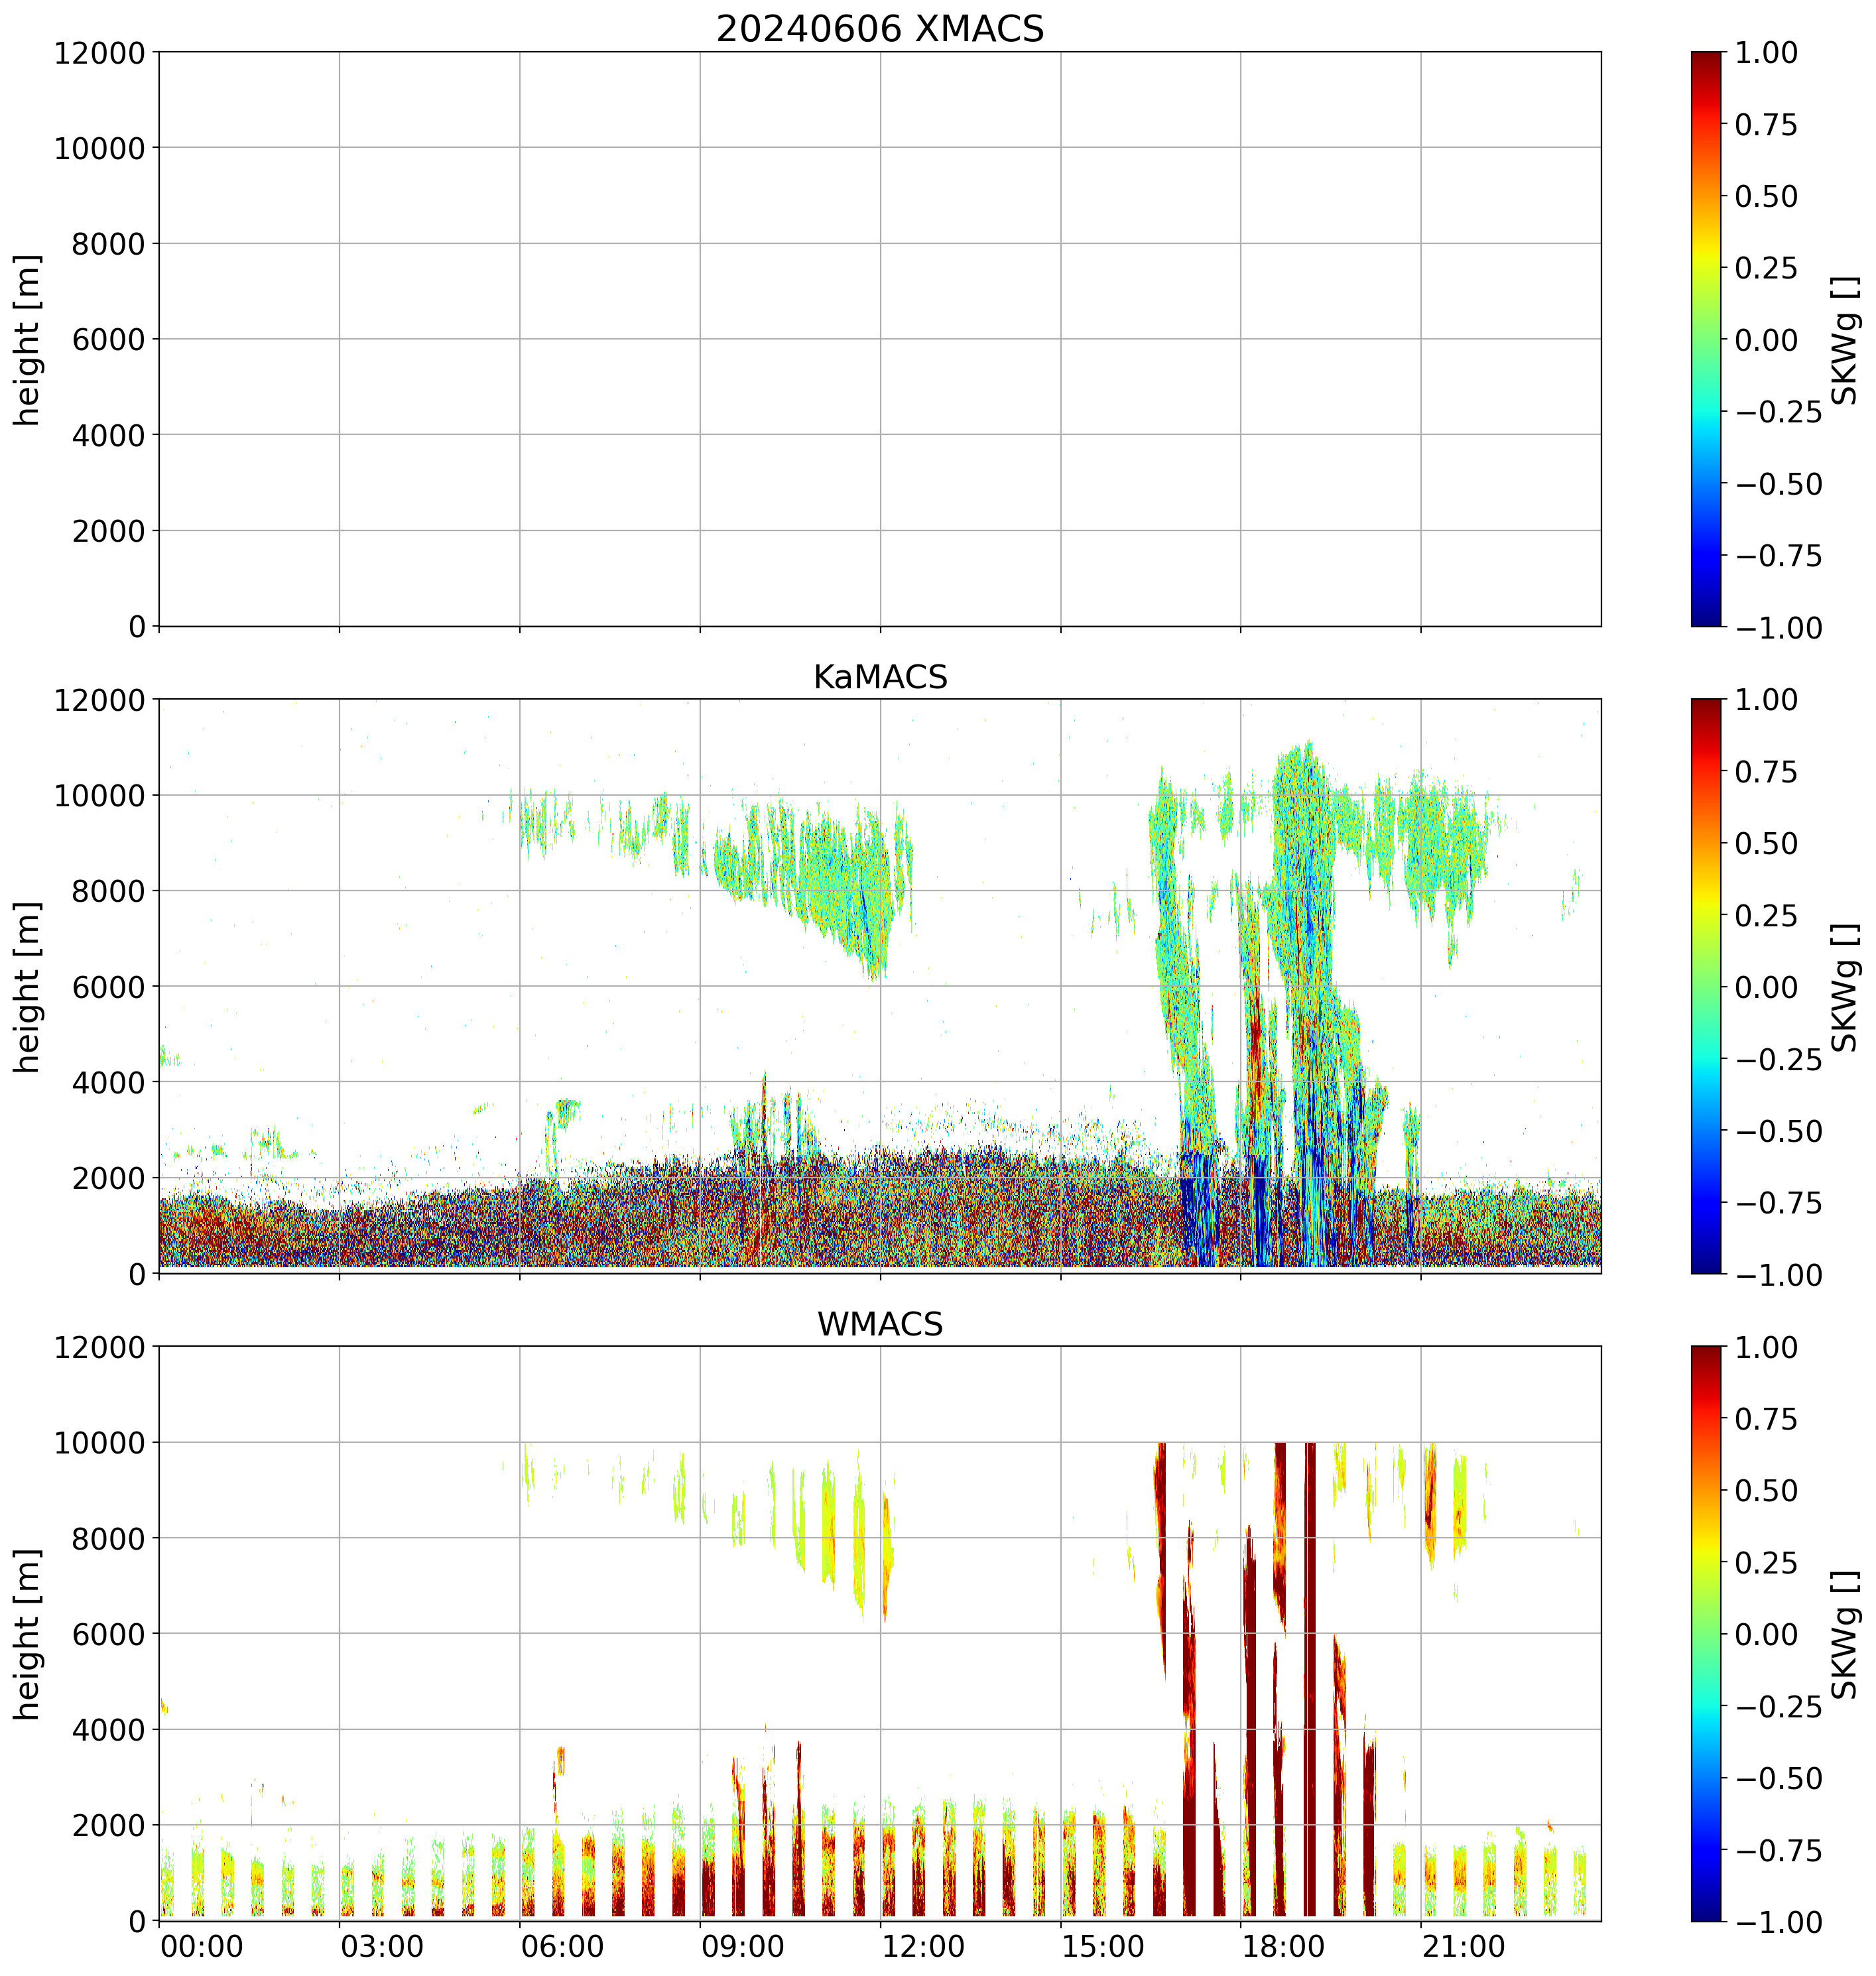This screenshot has width=1876, height=1976.
Task: Click the WMACS panel height axis label
Action: tap(28, 1634)
